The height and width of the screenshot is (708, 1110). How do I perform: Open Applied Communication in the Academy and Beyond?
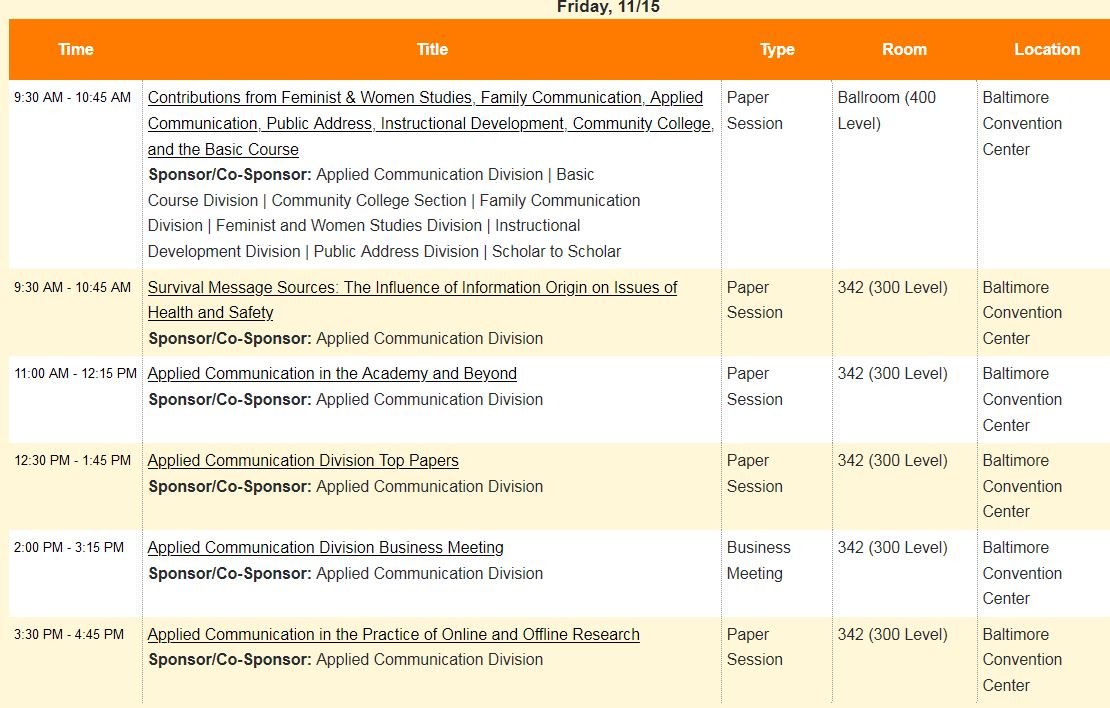coord(332,373)
